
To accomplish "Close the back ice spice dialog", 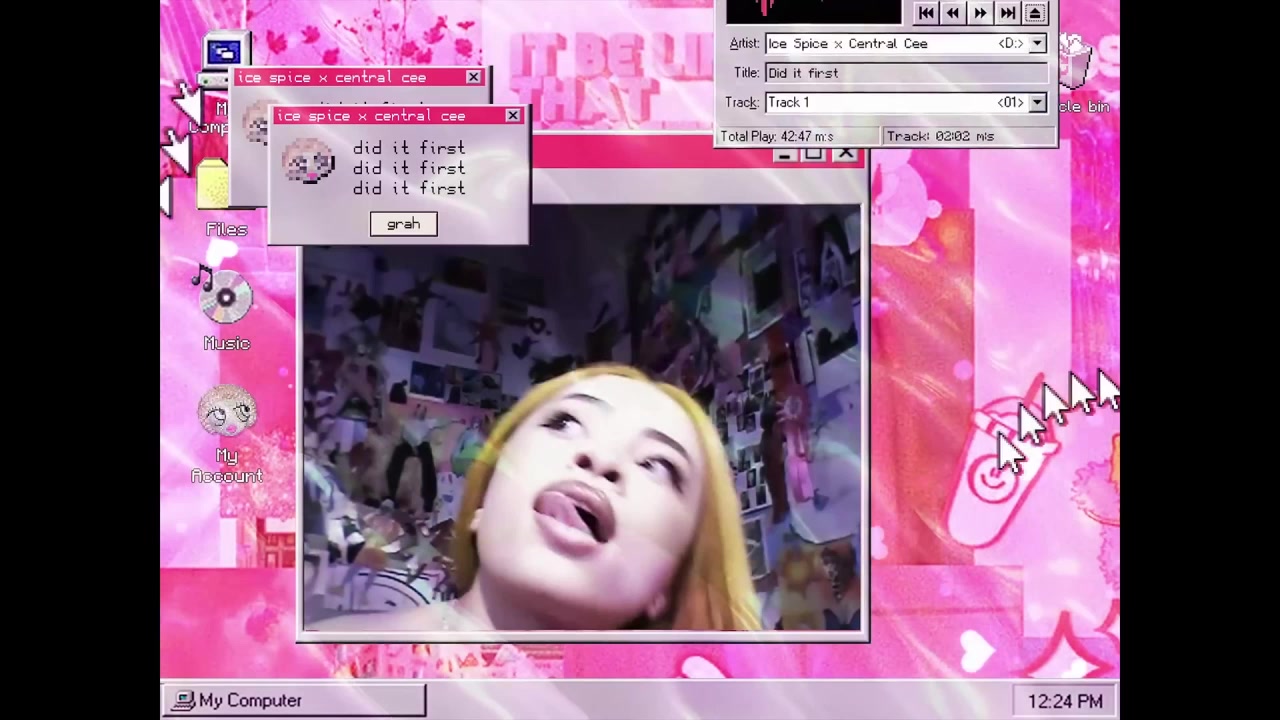I will click(x=473, y=77).
